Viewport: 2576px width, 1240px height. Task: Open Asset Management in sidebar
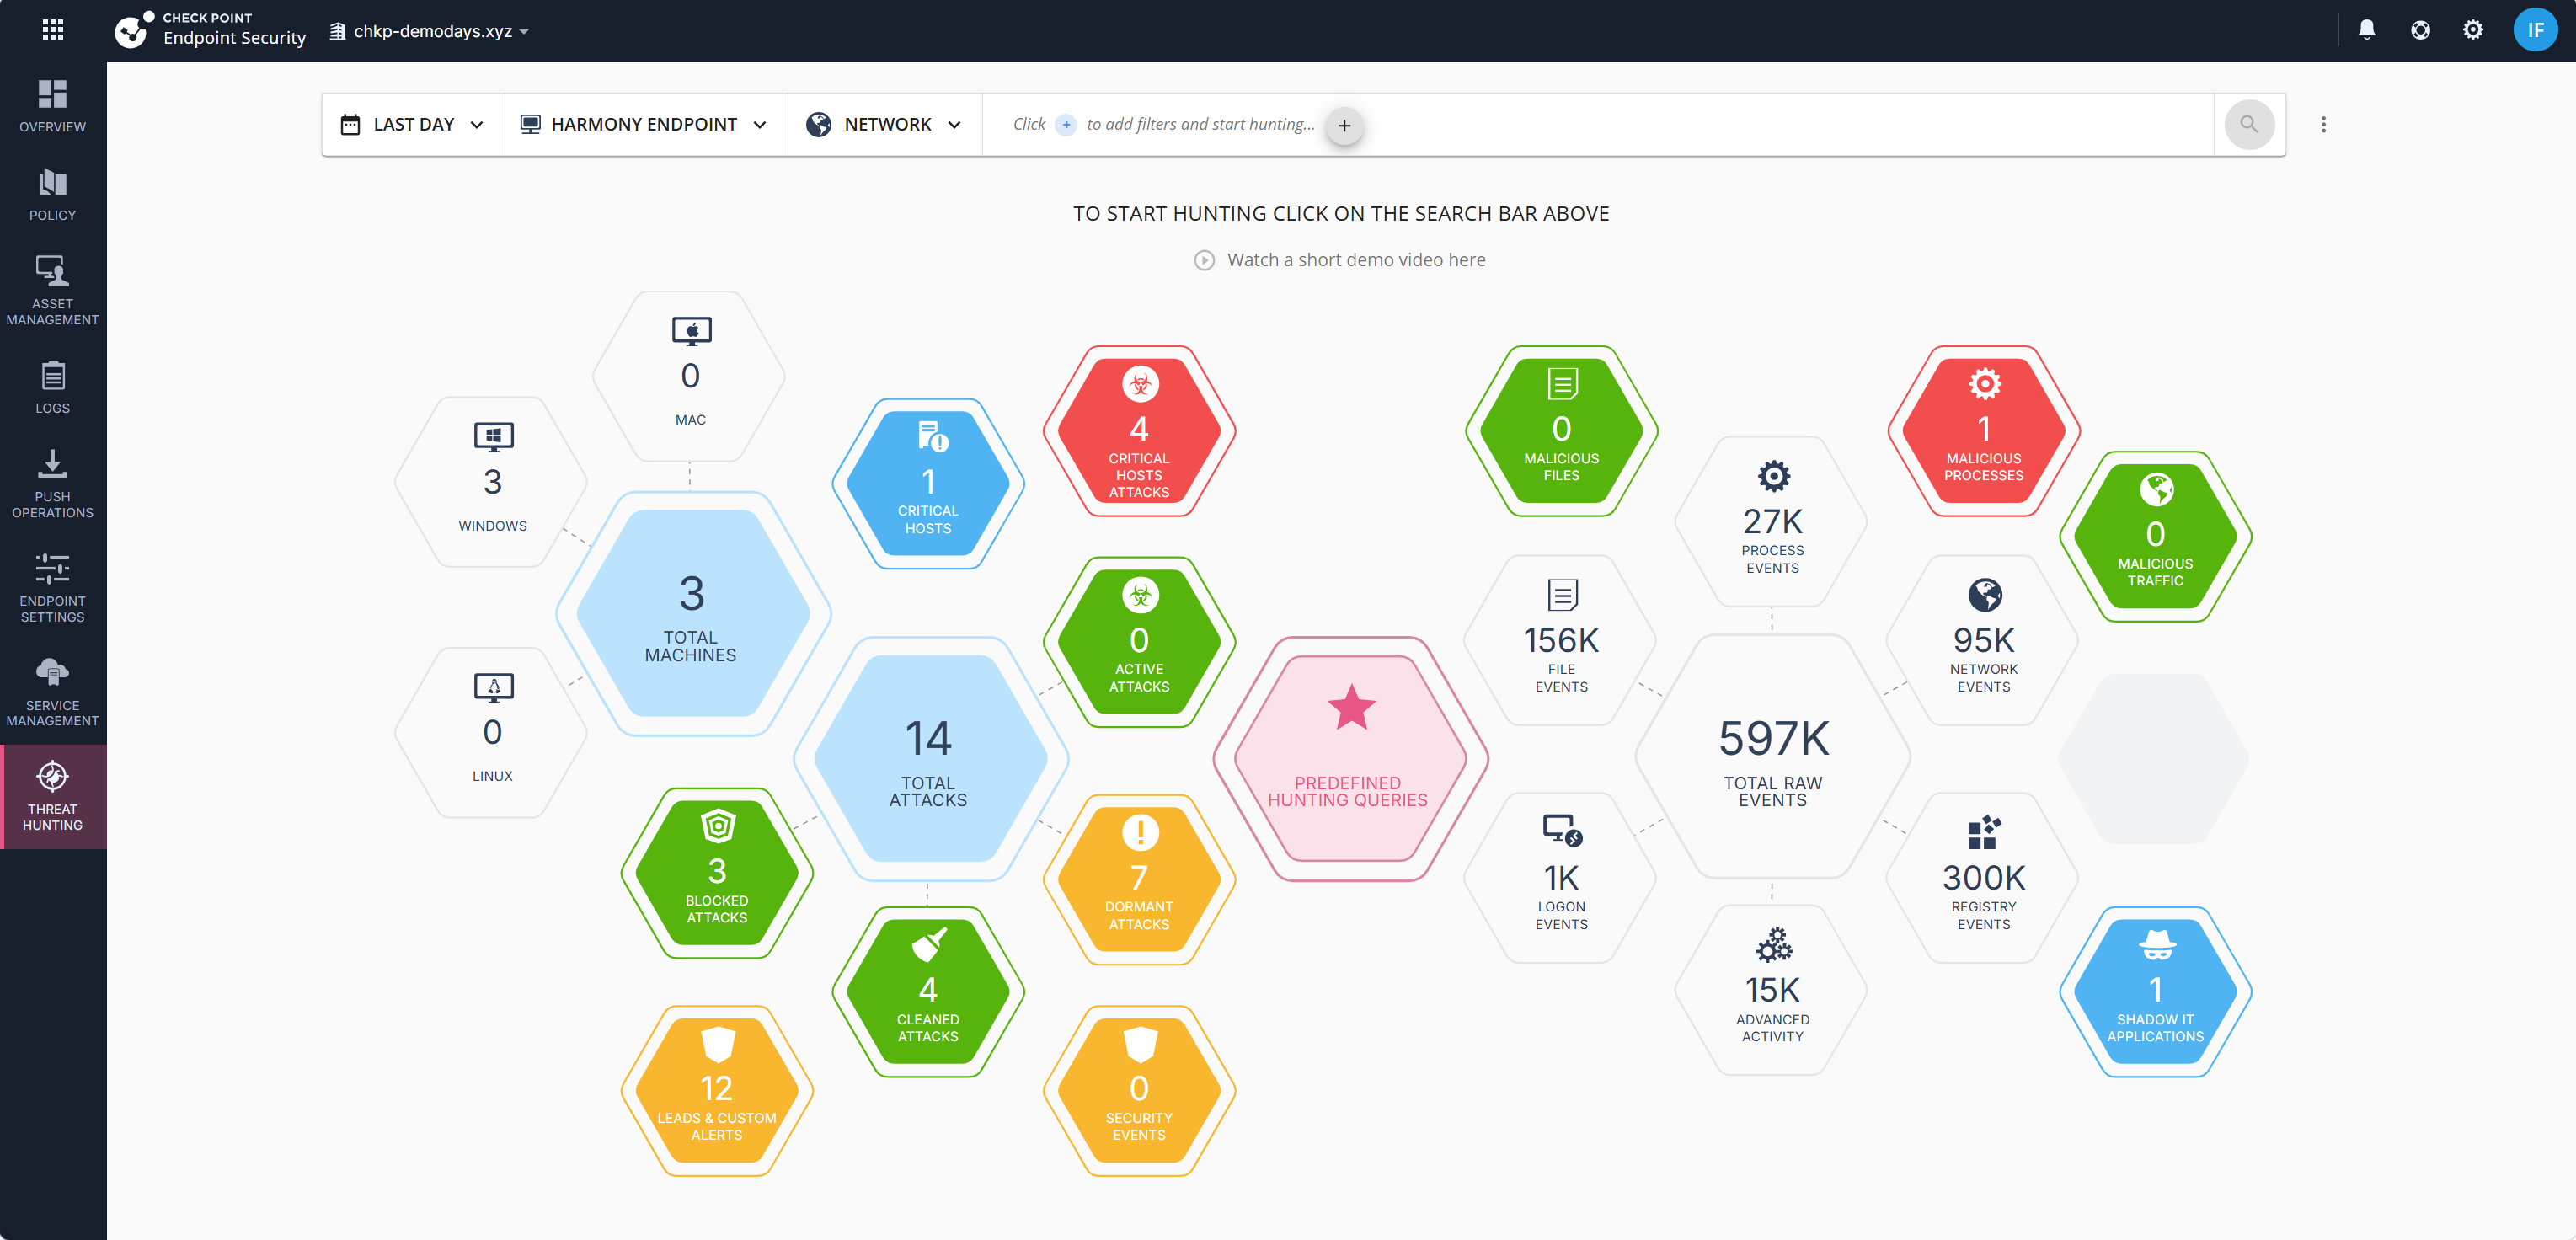tap(53, 290)
